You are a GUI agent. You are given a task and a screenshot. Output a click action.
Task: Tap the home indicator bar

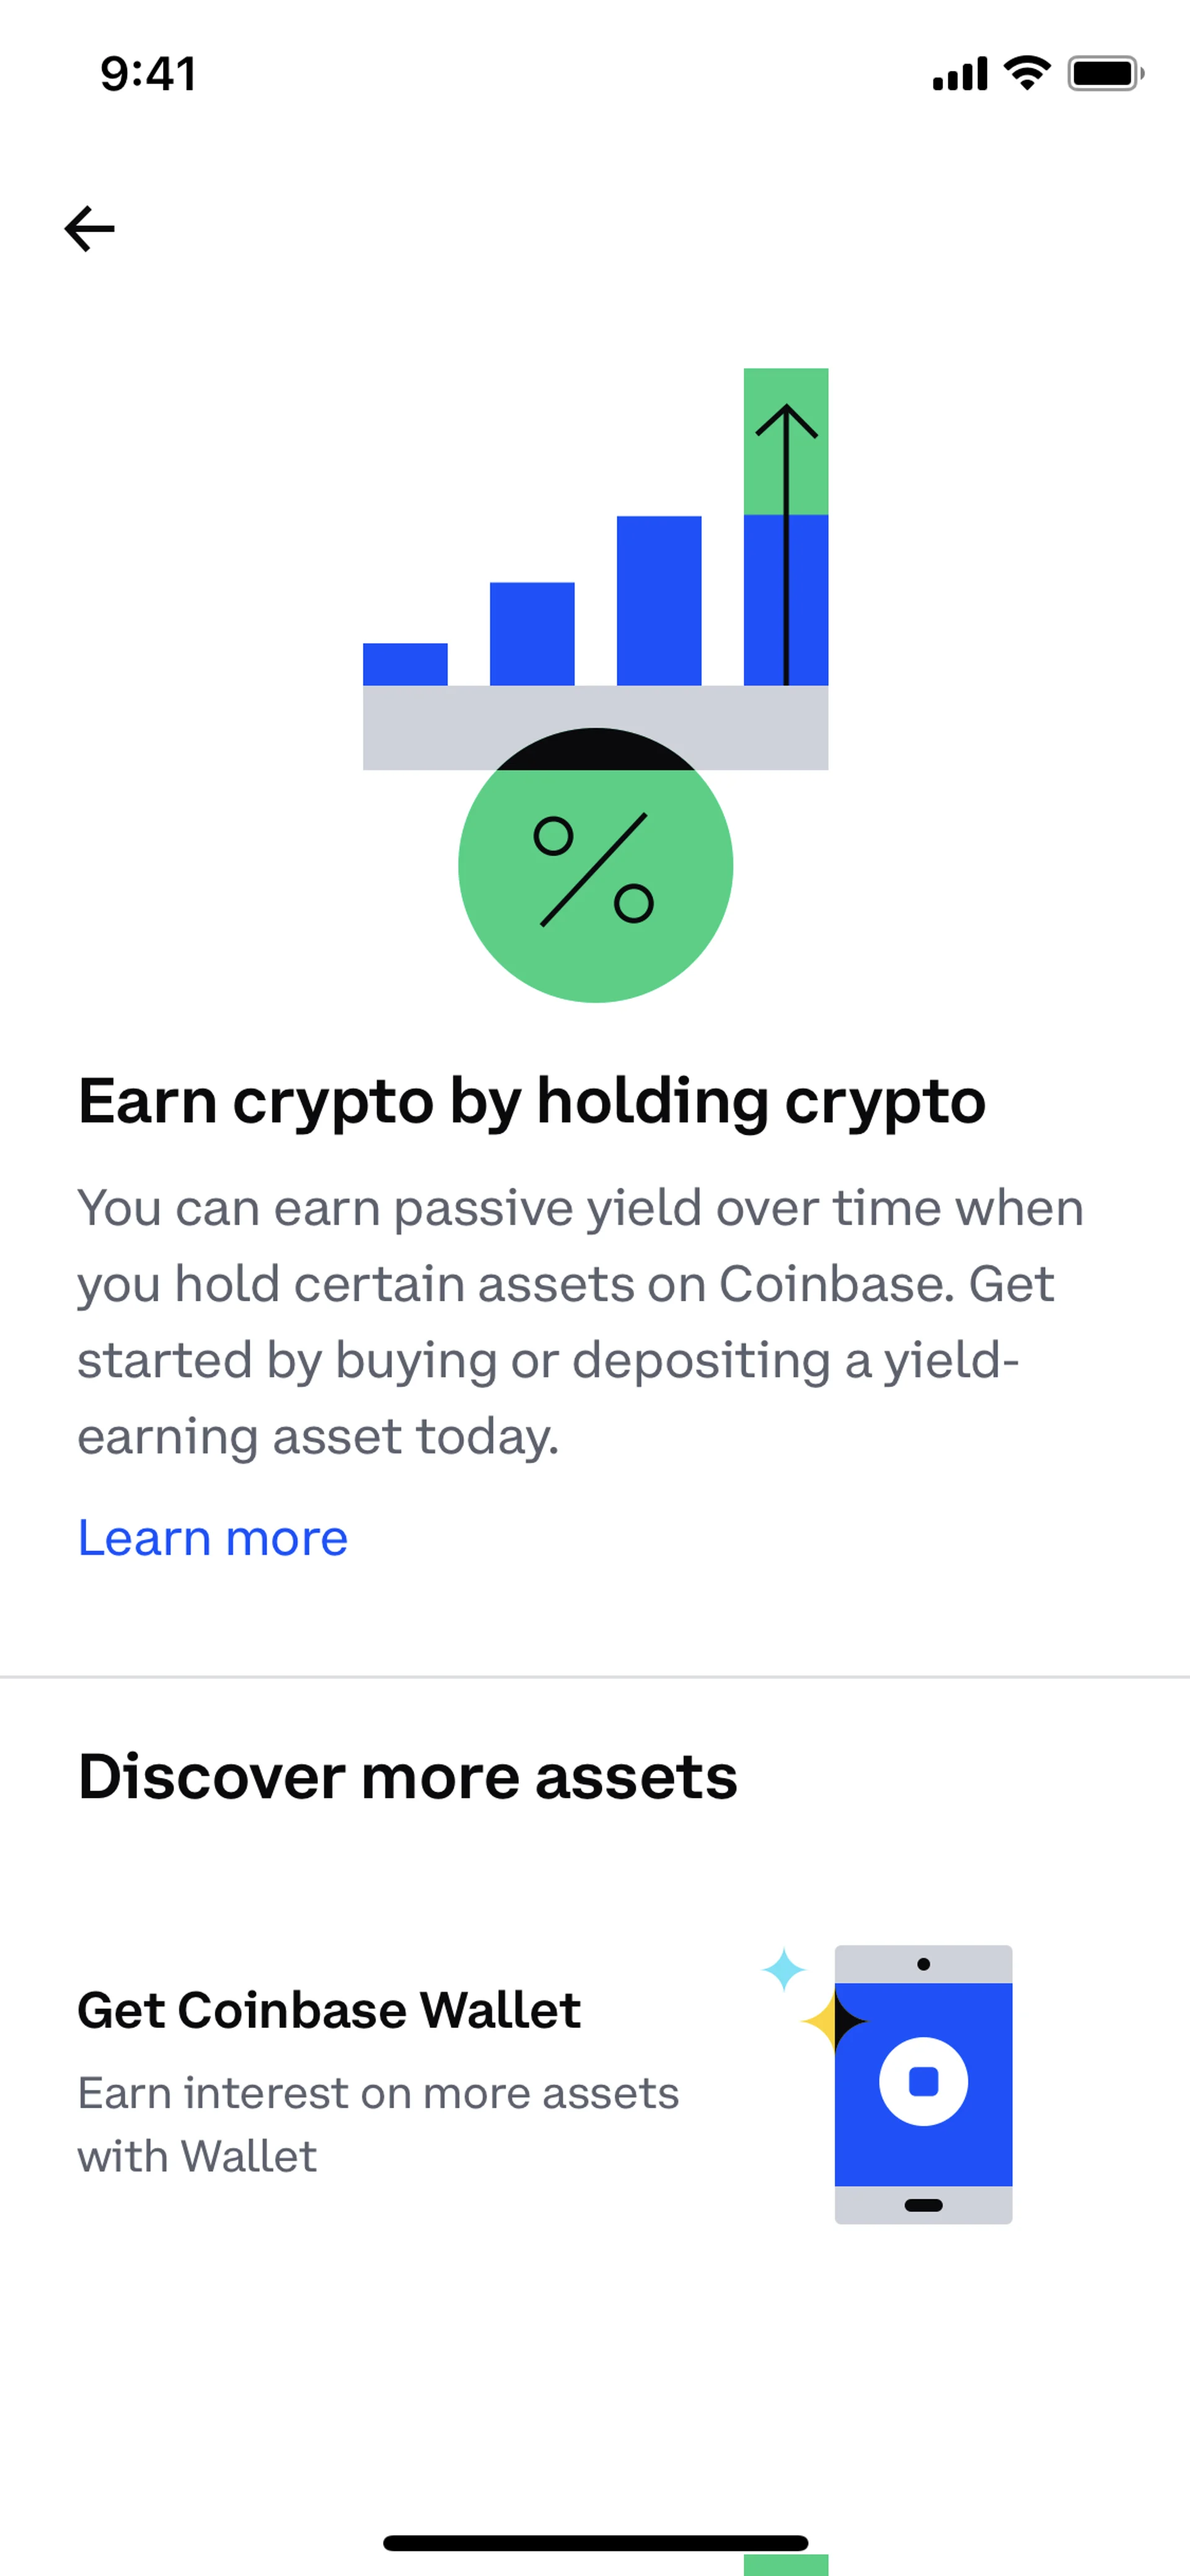click(595, 2543)
